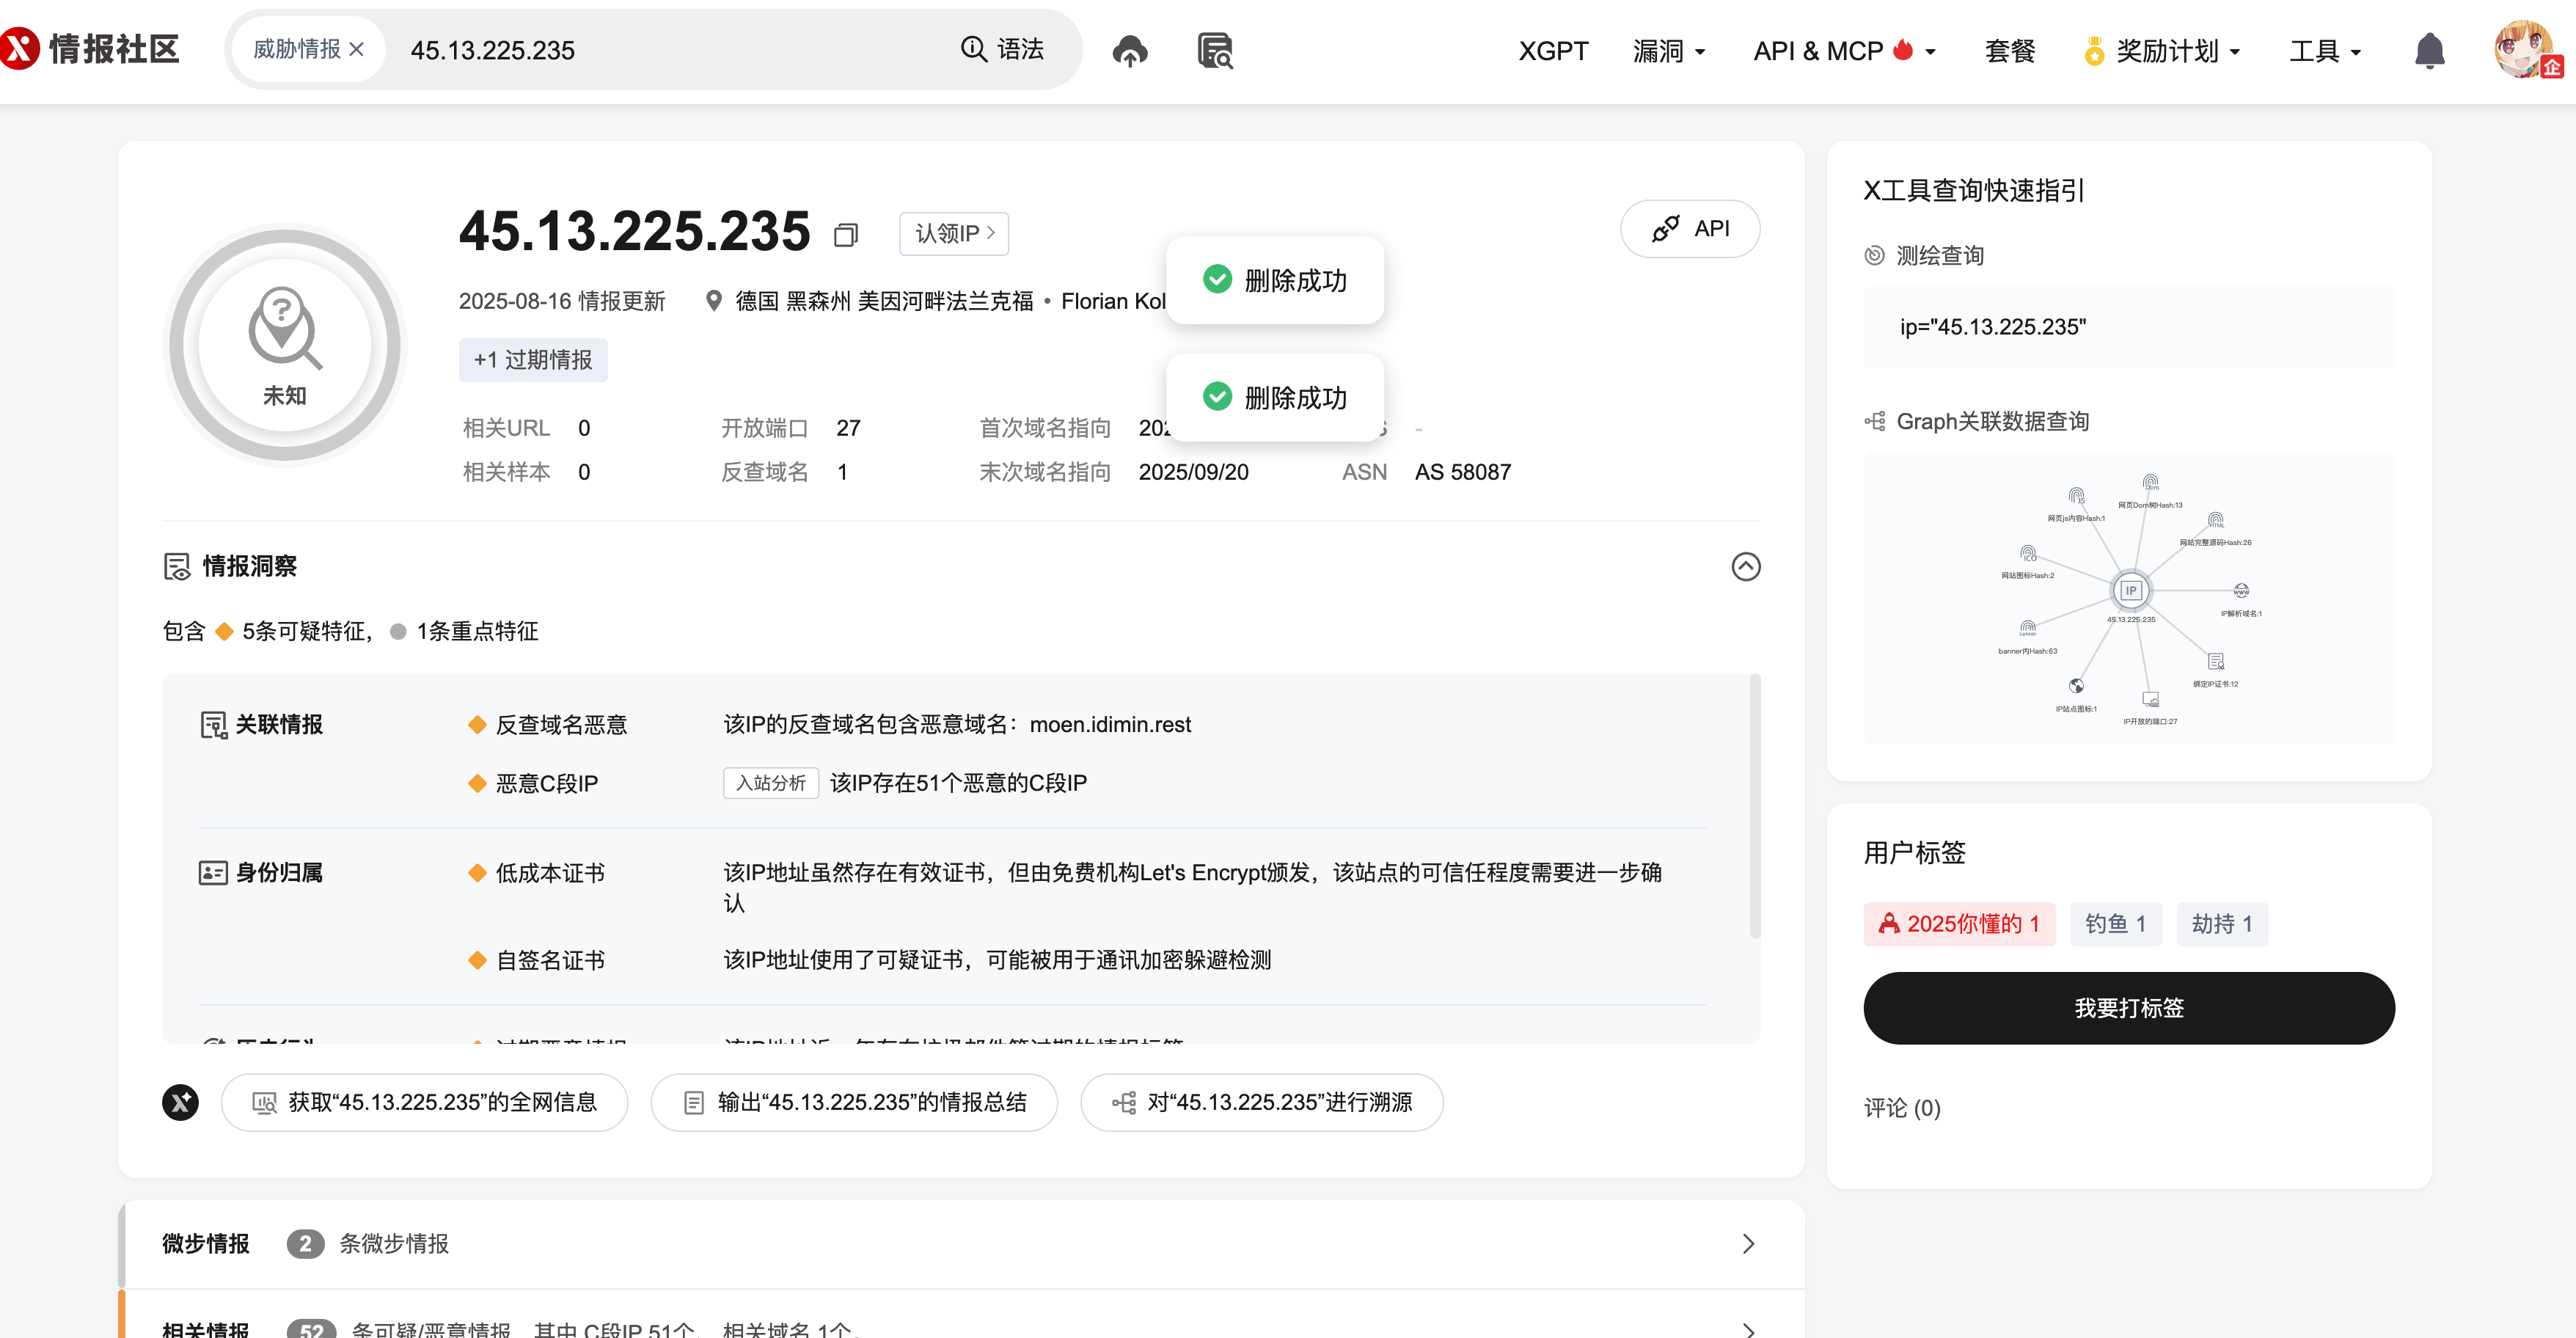Viewport: 2576px width, 1338px height.
Task: Expand the 微步情报 row
Action: (1748, 1243)
